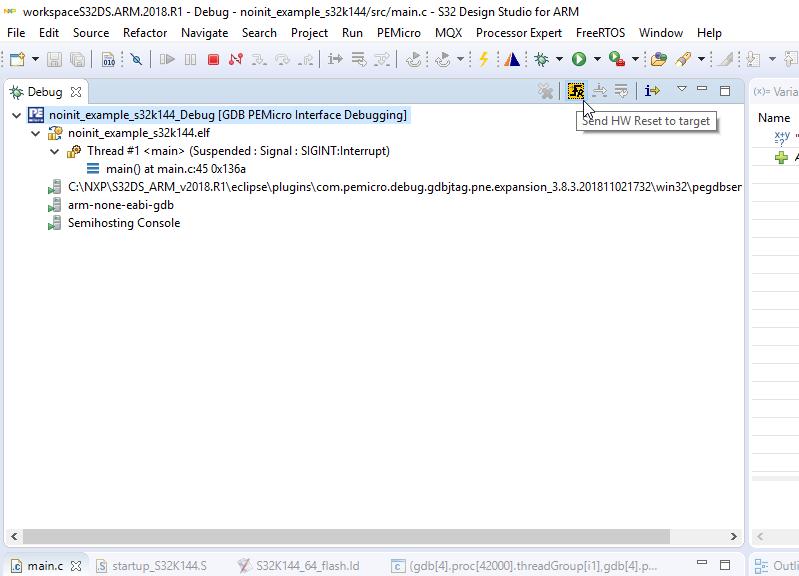Click the green Run launch button

(x=579, y=60)
